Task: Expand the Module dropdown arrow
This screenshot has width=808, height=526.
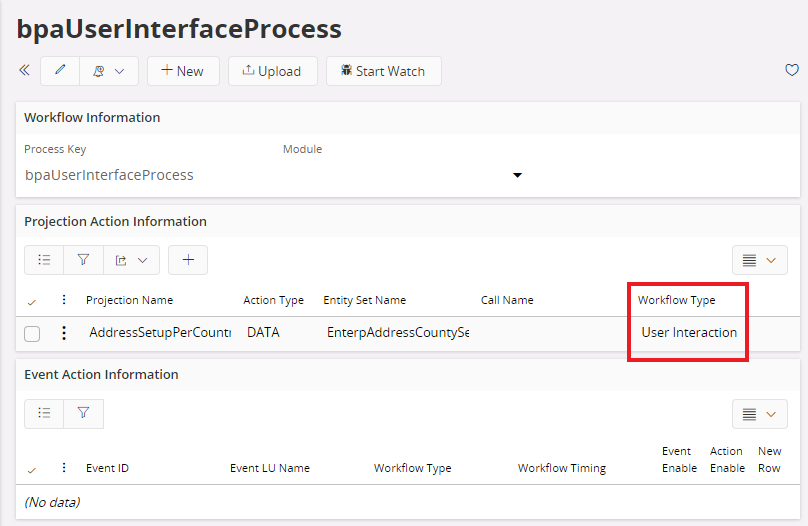Action: click(517, 176)
